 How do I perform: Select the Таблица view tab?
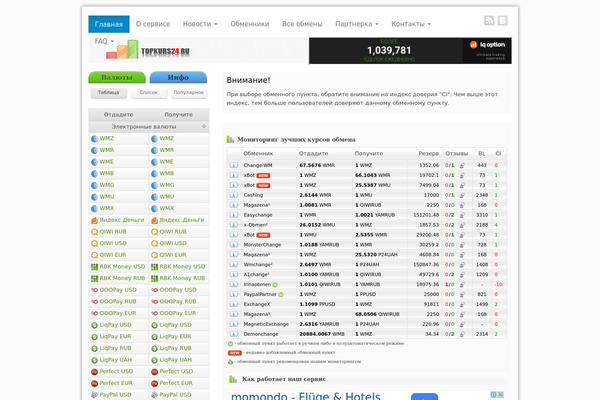coord(109,93)
